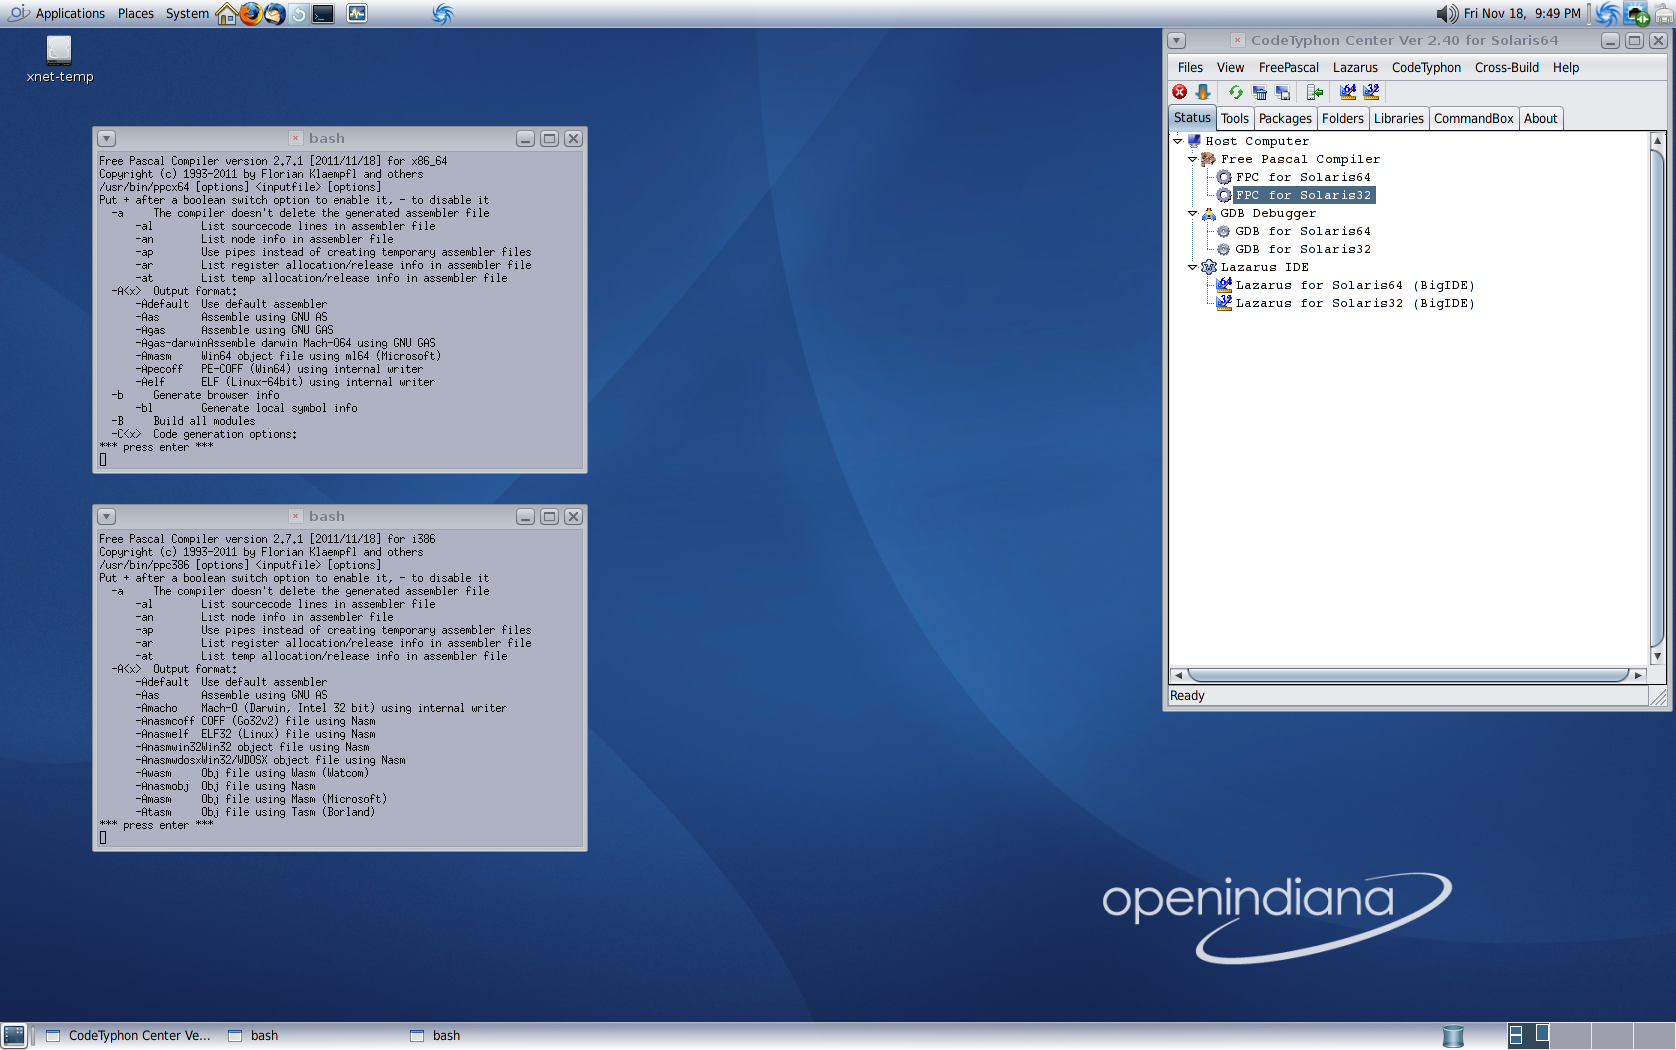1676x1050 pixels.
Task: Click the Host Computer monitor icon
Action: 1194,141
